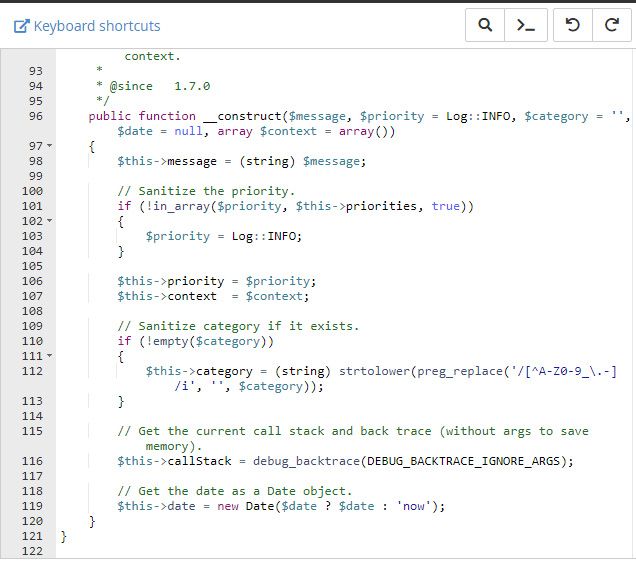The height and width of the screenshot is (569, 636).
Task: Click the version text '1.7.0'
Action: coord(192,86)
